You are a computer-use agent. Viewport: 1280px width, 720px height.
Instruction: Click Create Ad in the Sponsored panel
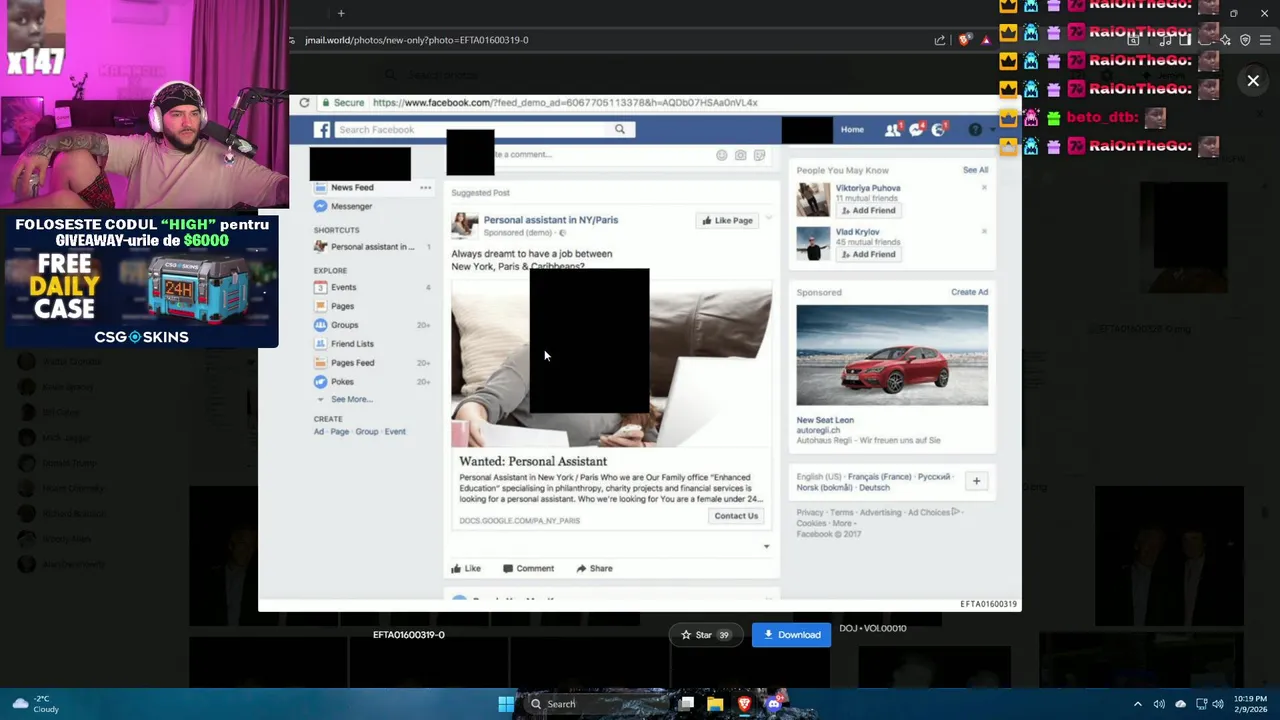click(969, 293)
